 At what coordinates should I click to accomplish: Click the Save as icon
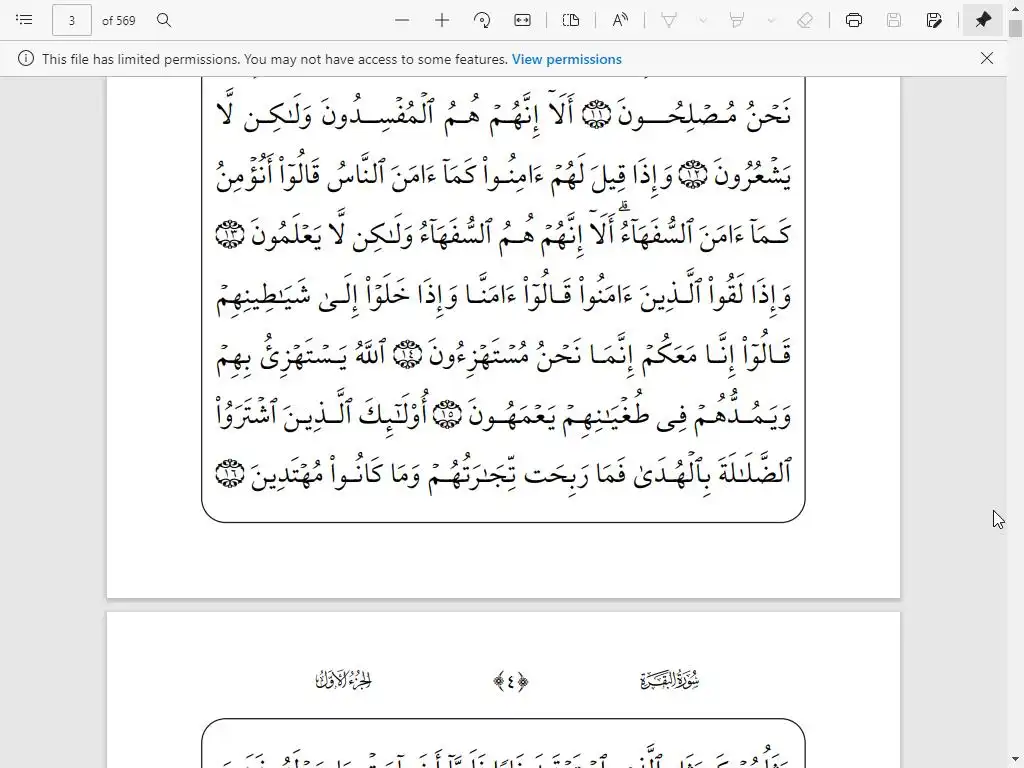(934, 20)
